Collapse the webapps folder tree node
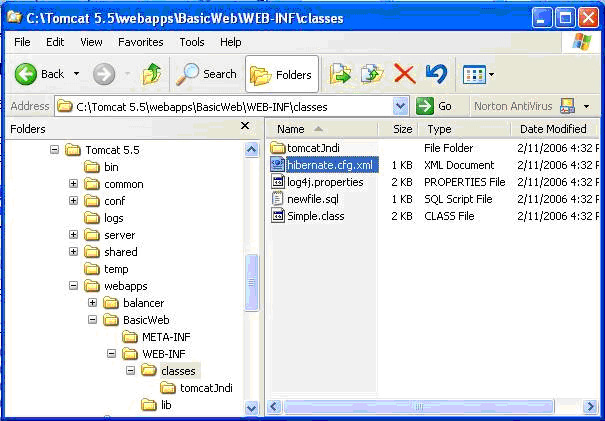The width and height of the screenshot is (605, 421). 73,286
